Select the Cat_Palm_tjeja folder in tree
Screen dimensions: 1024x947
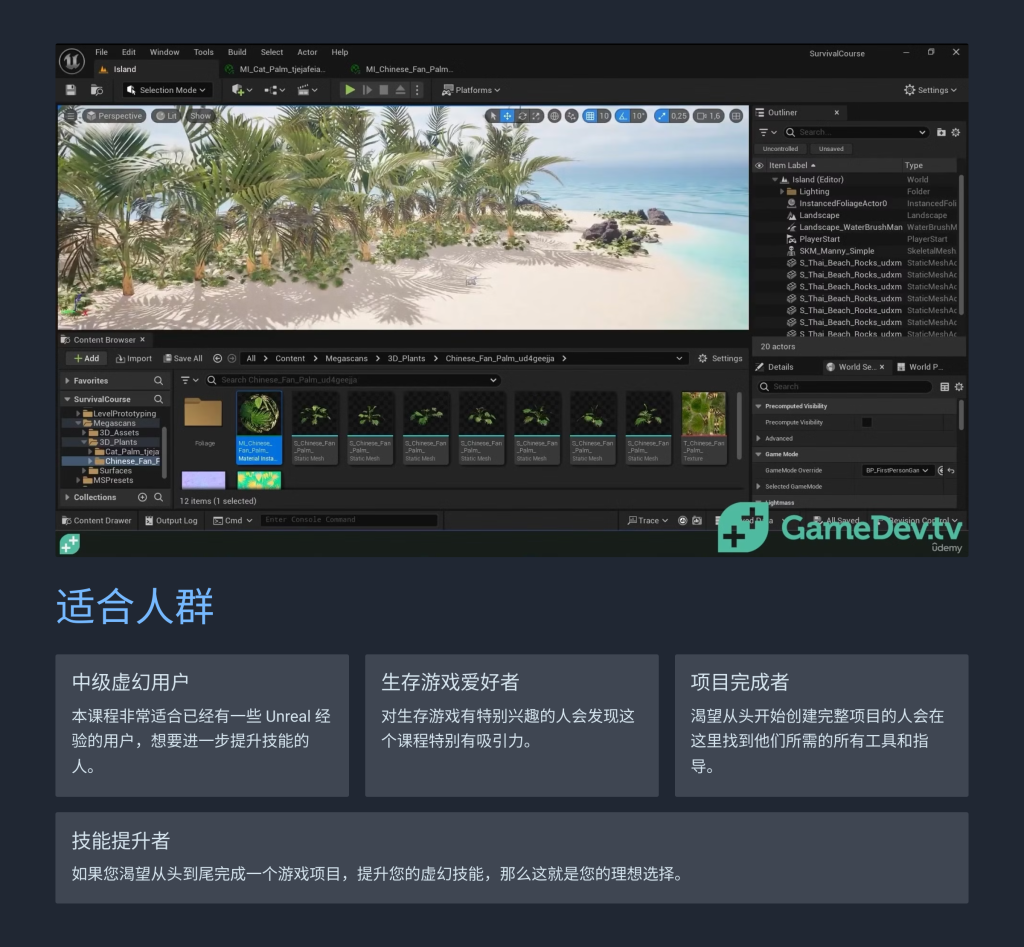coord(127,451)
